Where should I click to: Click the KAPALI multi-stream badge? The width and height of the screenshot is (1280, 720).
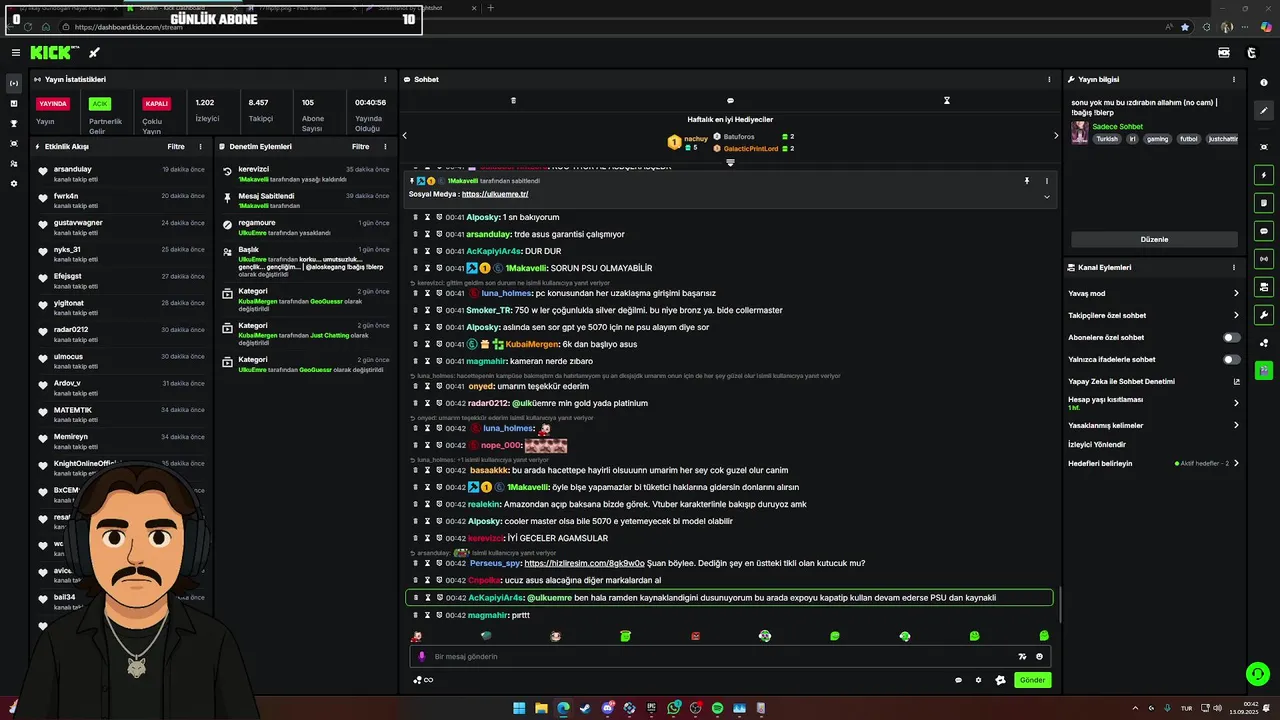pyautogui.click(x=156, y=103)
